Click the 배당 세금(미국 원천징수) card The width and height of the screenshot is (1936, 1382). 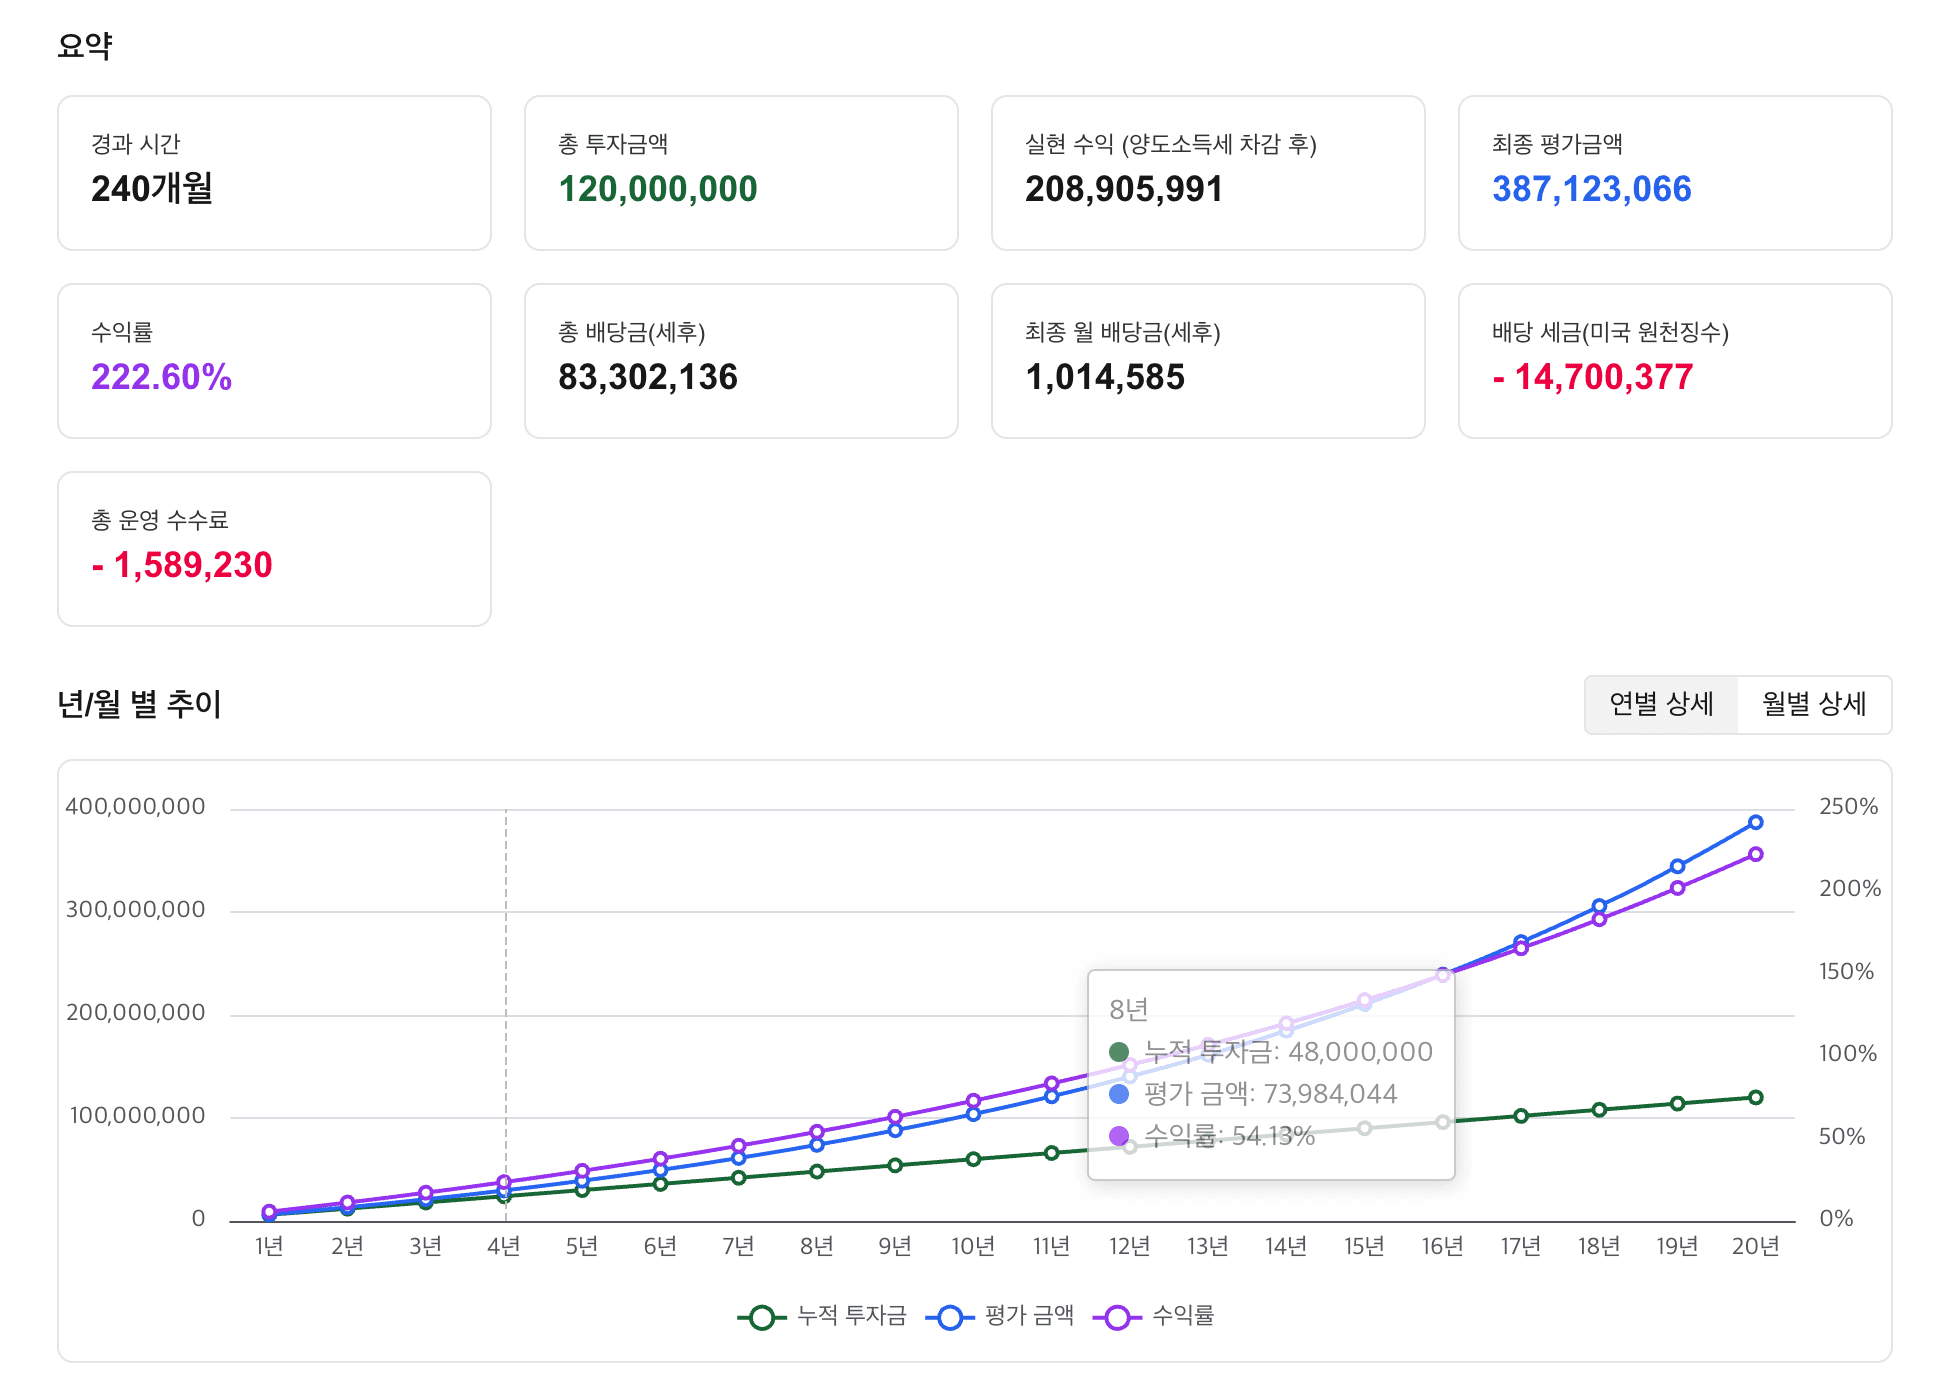click(1674, 361)
